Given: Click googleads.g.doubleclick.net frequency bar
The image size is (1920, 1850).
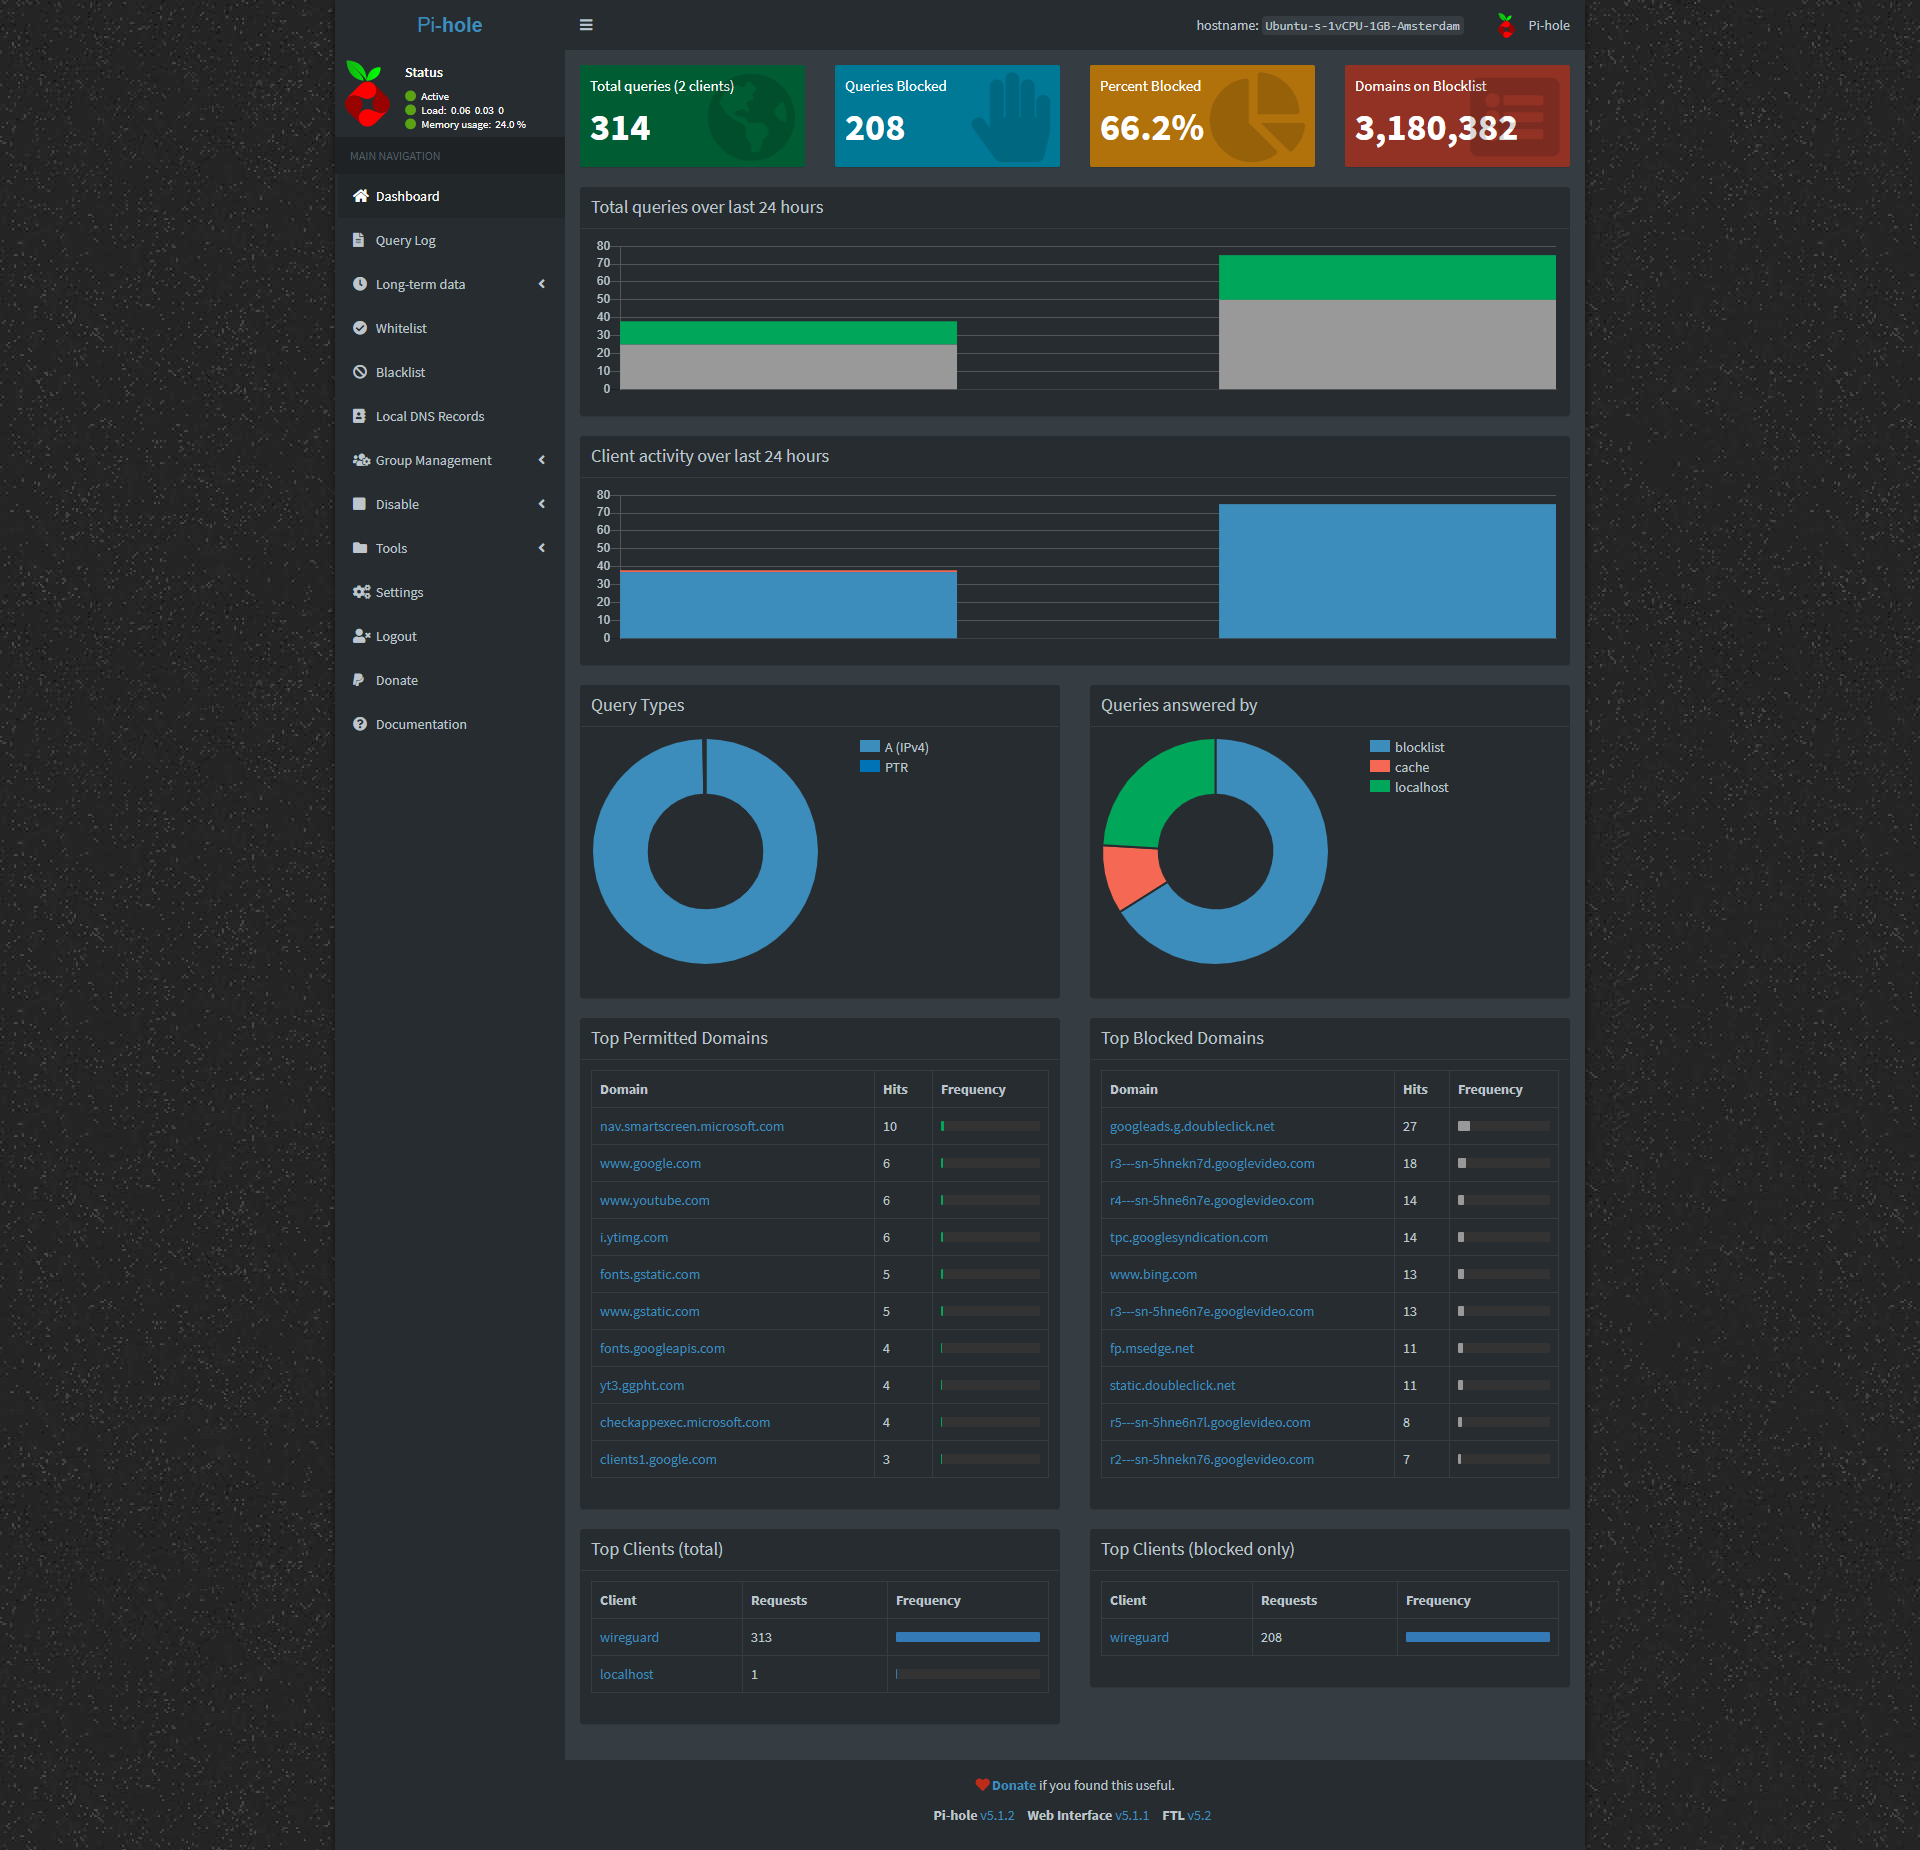Looking at the screenshot, I should point(1504,1126).
